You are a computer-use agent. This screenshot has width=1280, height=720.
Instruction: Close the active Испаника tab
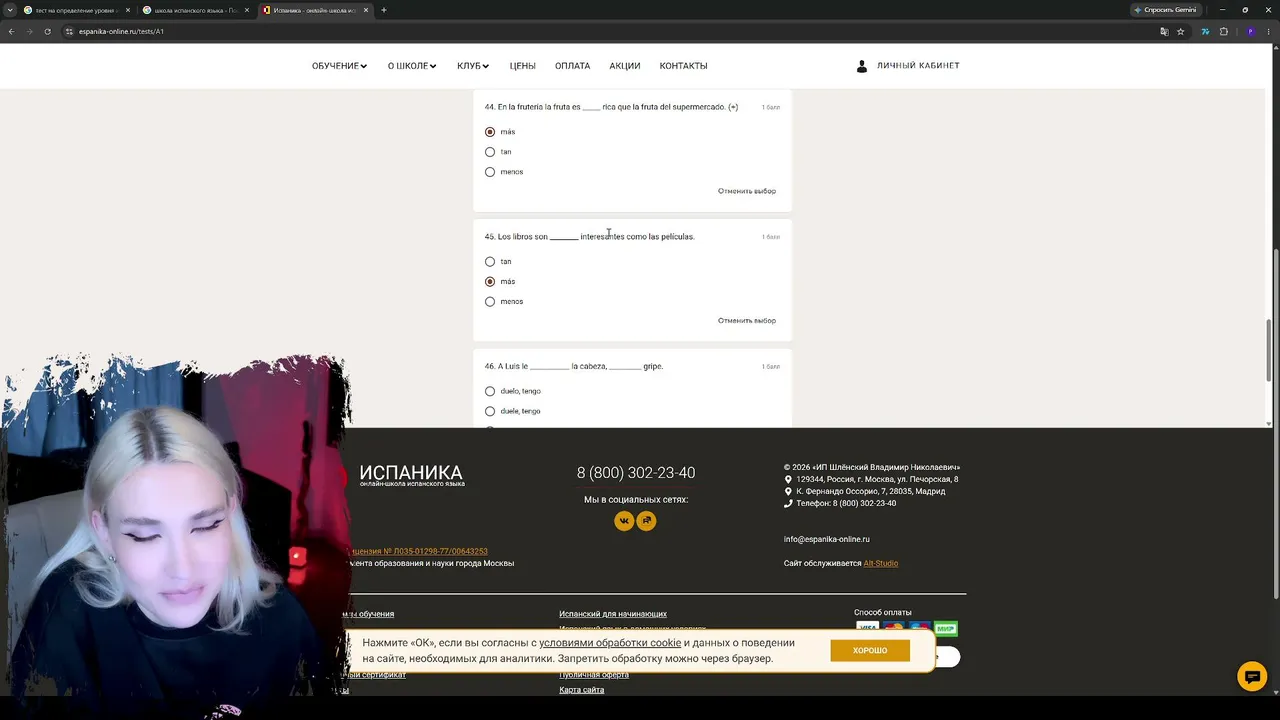pos(366,10)
